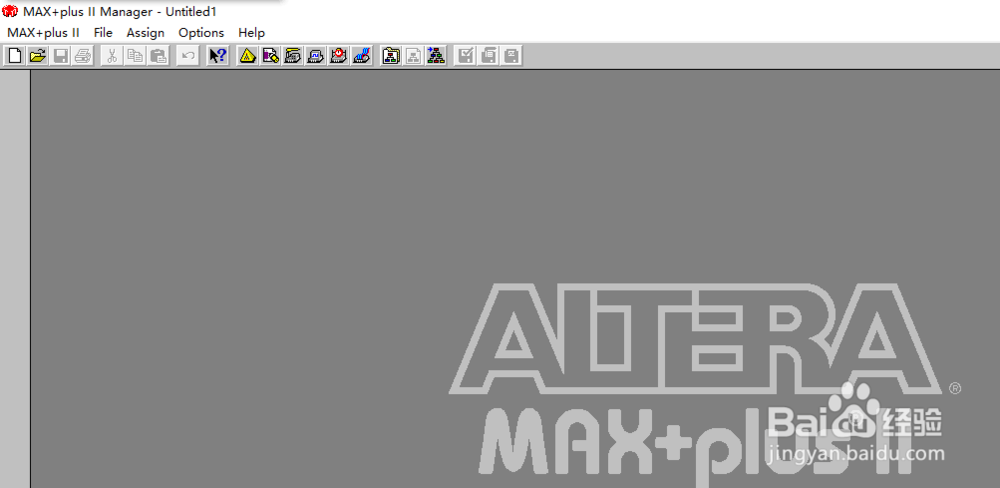The width and height of the screenshot is (1000, 488).
Task: Open the File menu
Action: 103,33
